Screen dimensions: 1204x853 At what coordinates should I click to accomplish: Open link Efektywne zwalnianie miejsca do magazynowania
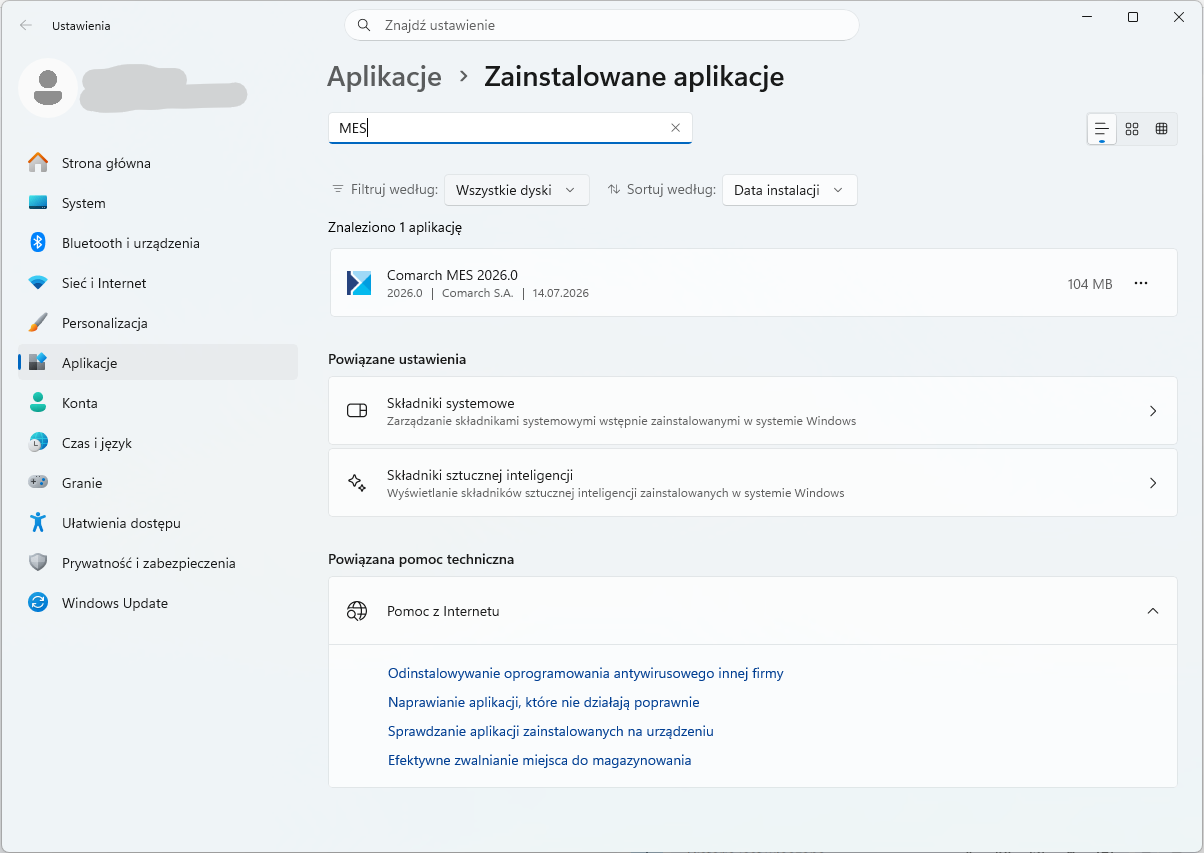click(540, 761)
